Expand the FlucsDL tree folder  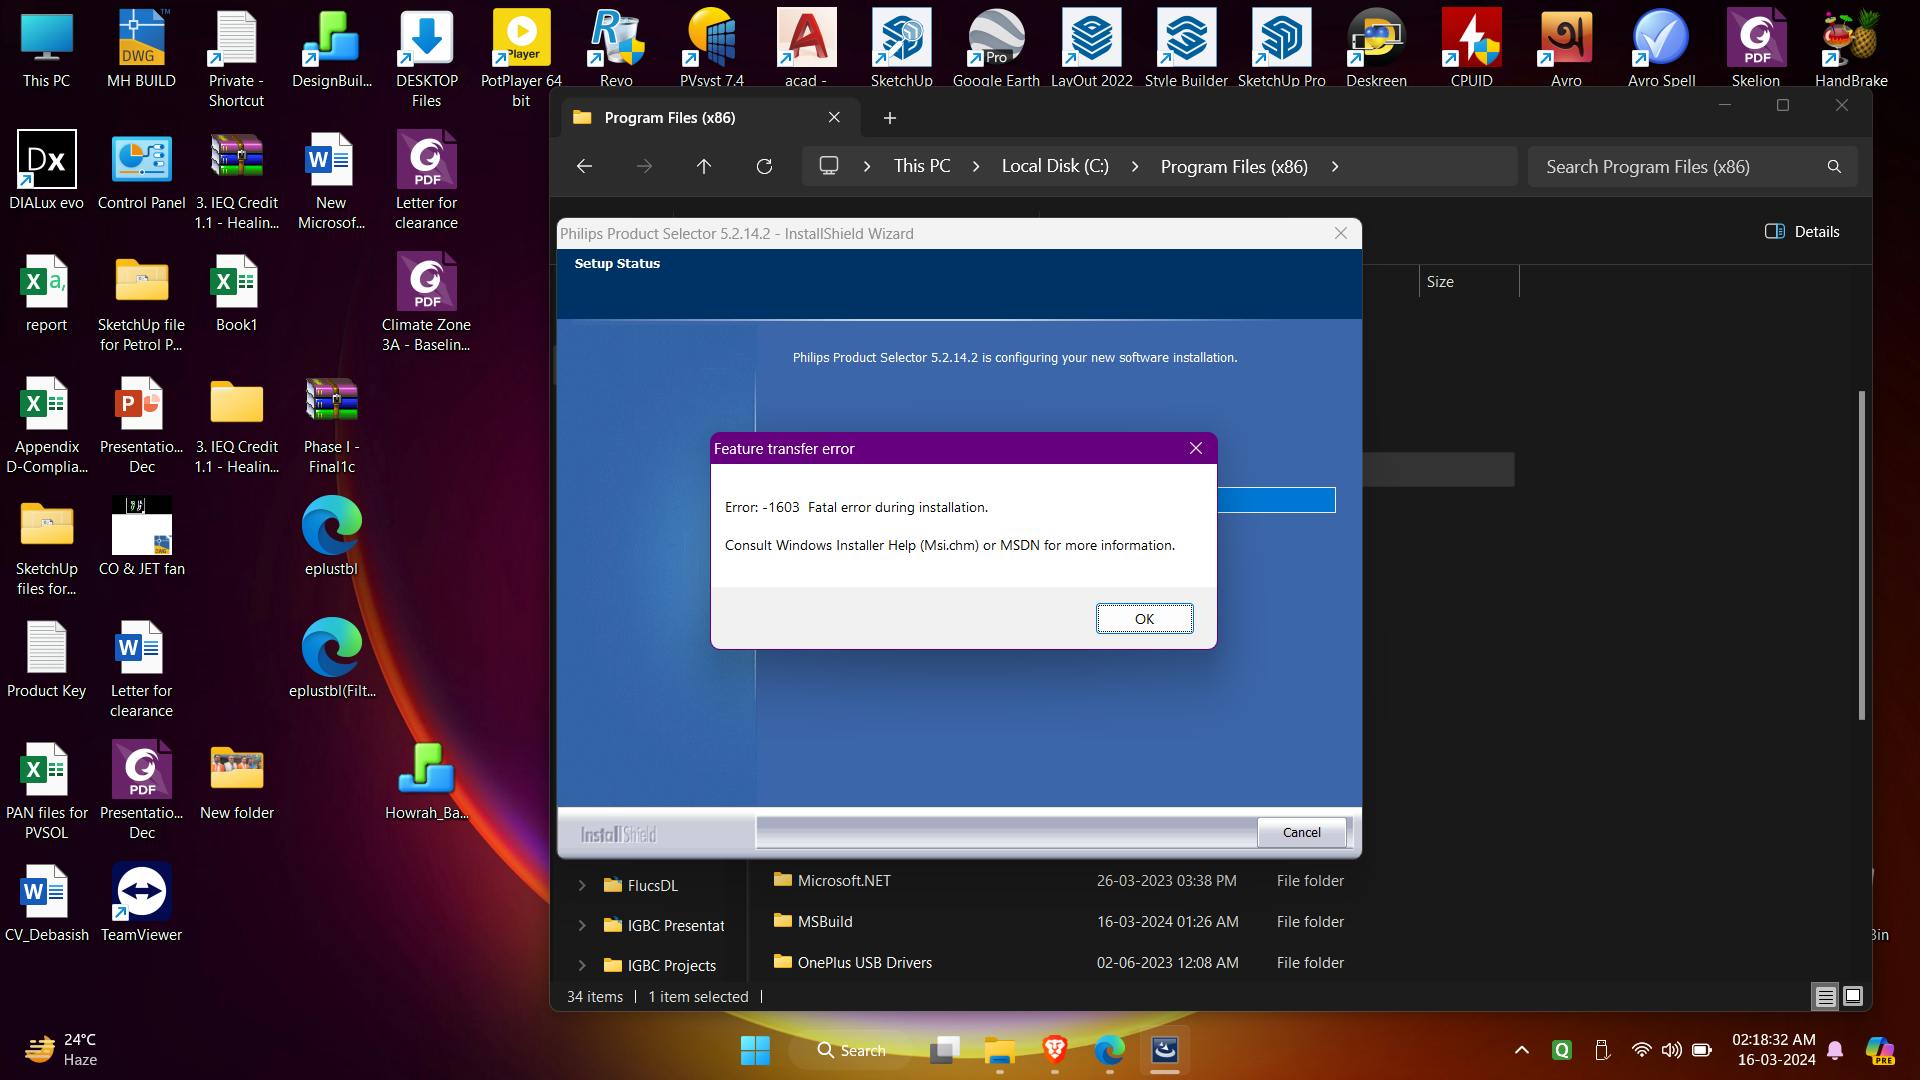(582, 886)
